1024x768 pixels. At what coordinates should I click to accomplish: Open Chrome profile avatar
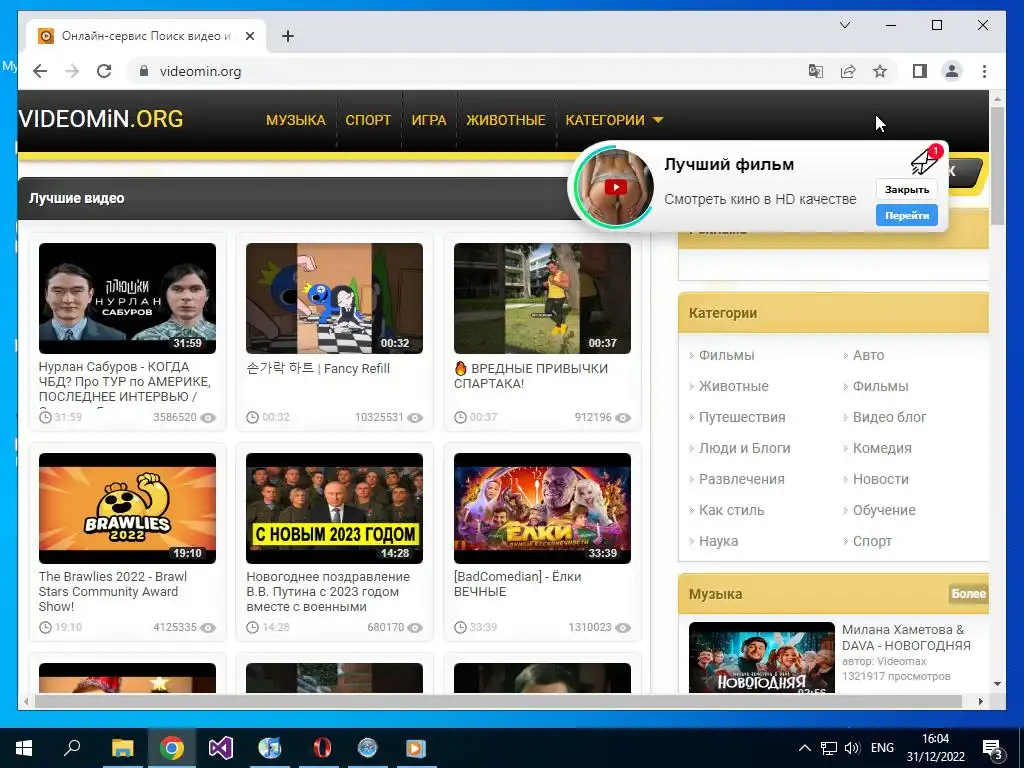pos(952,71)
